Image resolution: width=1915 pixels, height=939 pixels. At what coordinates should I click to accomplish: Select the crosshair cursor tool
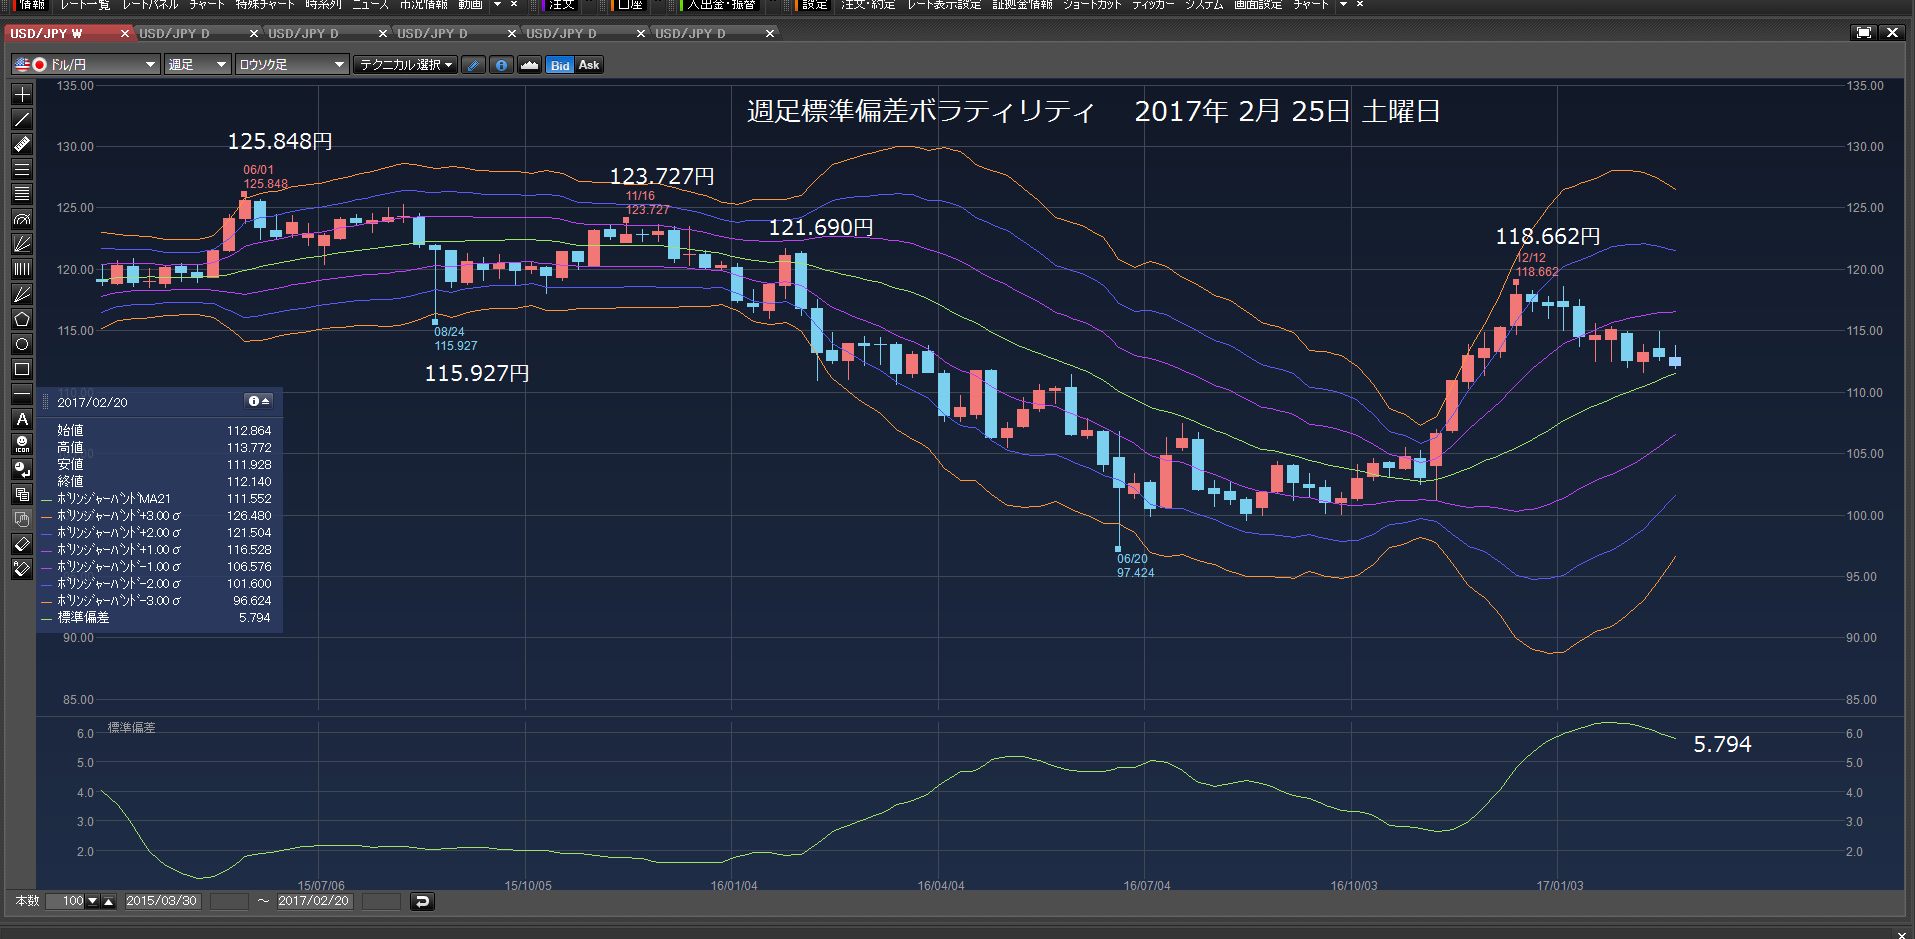coord(22,94)
